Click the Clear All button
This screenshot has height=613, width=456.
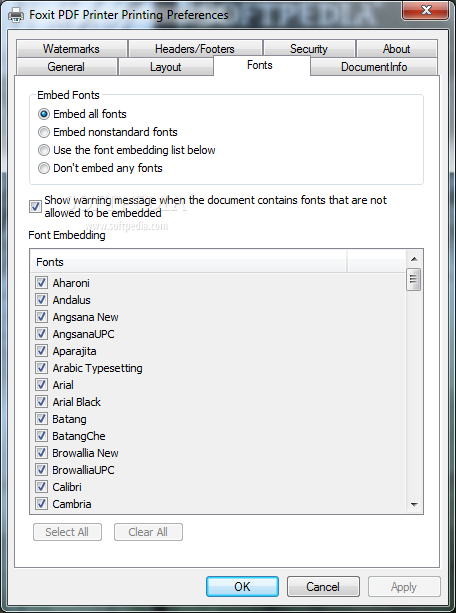click(x=148, y=532)
